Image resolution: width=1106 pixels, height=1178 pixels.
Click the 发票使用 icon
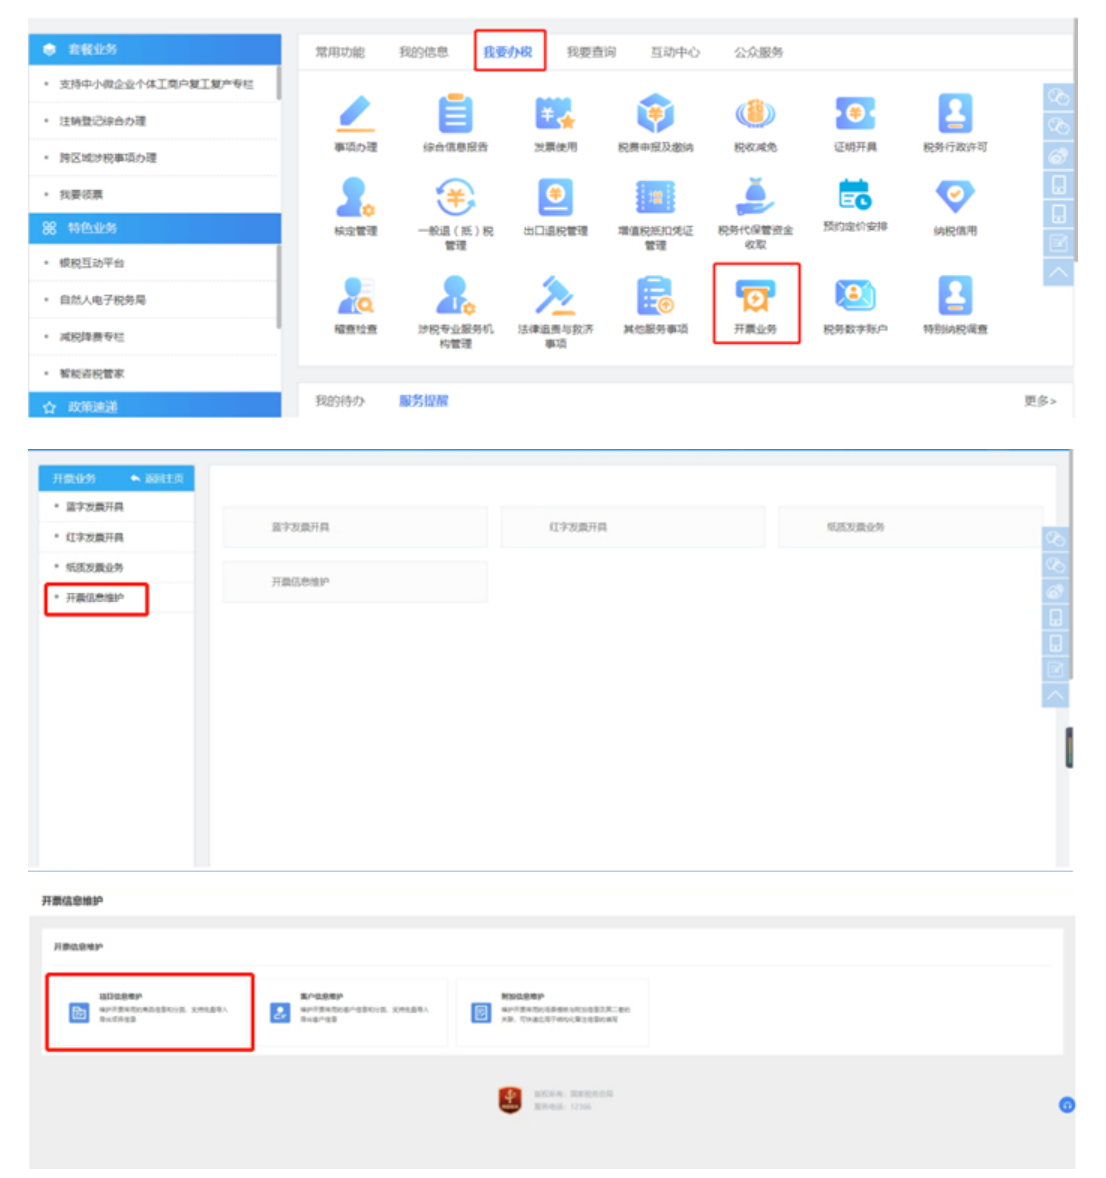click(x=555, y=115)
